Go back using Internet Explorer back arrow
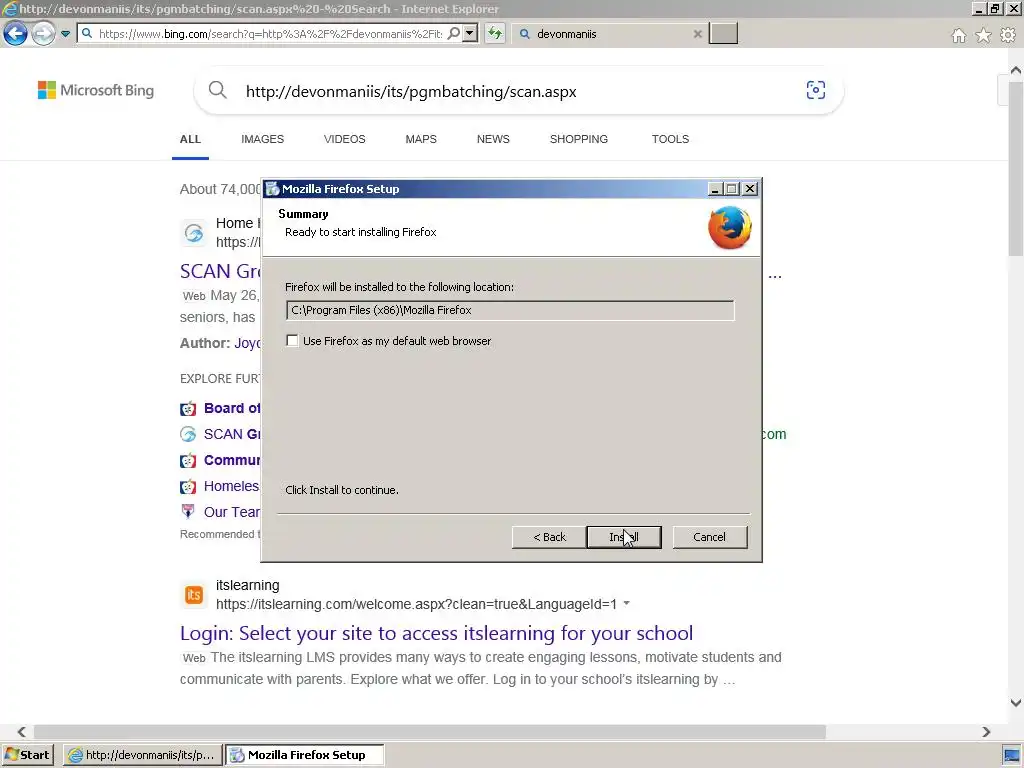 coord(15,33)
